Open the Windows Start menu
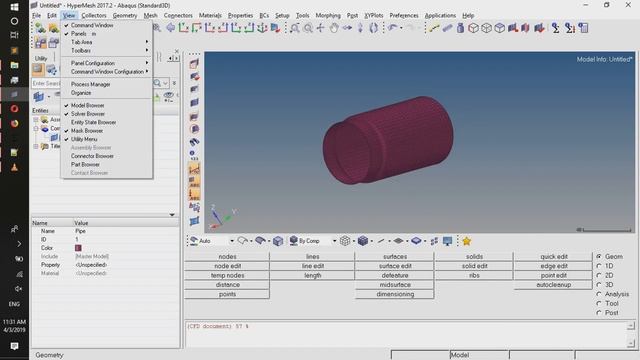Screen dimensions: 640x360 (x=14, y=7)
